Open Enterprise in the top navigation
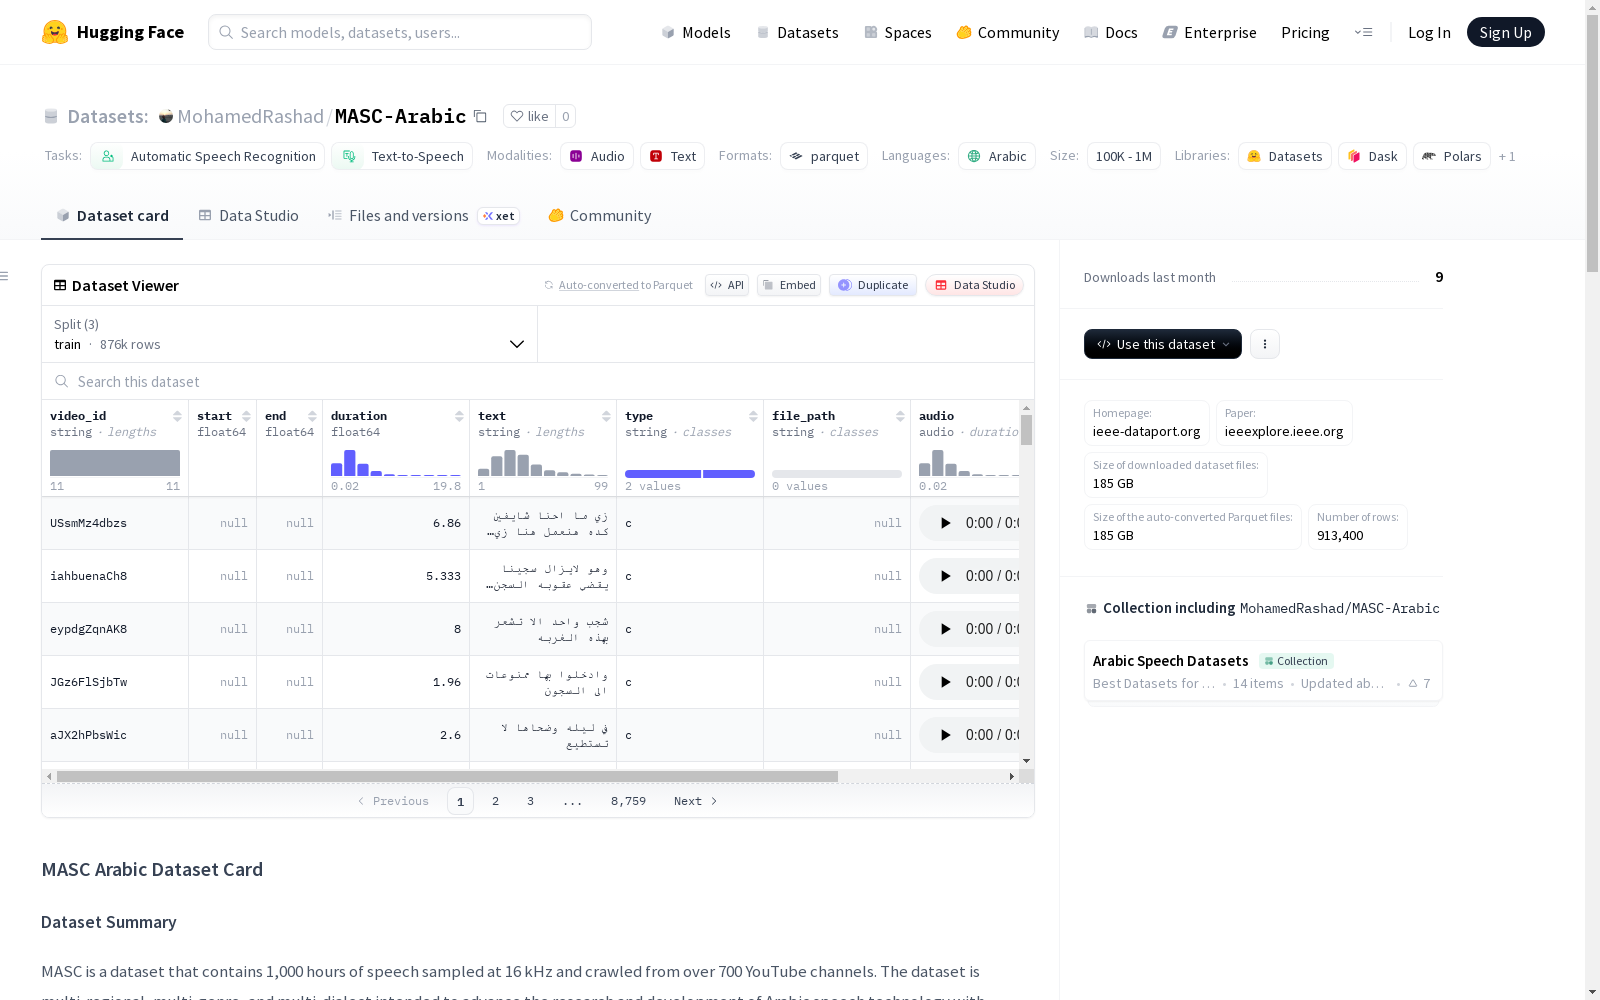Screen dimensions: 1600x1000 (x=1210, y=32)
